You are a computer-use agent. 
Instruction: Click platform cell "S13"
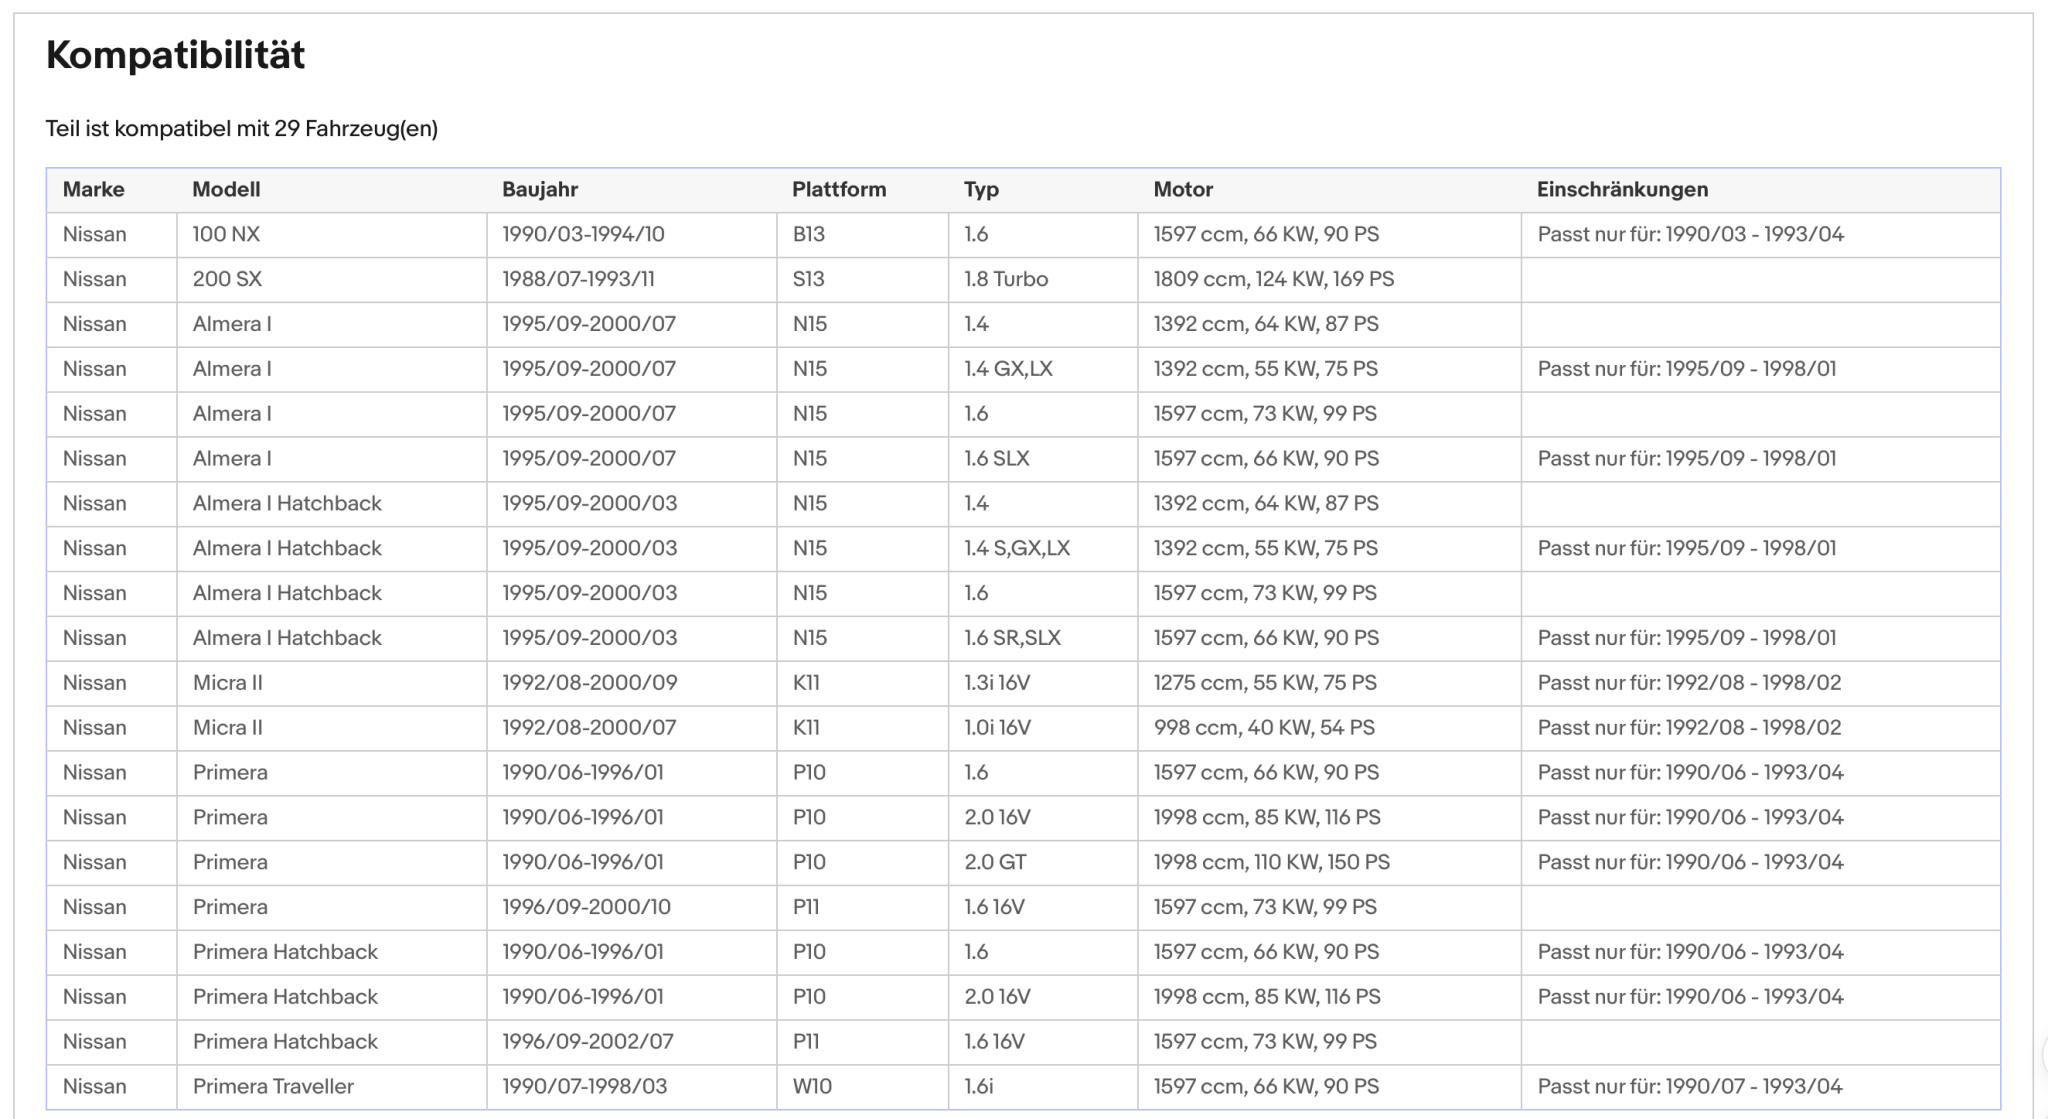809,280
